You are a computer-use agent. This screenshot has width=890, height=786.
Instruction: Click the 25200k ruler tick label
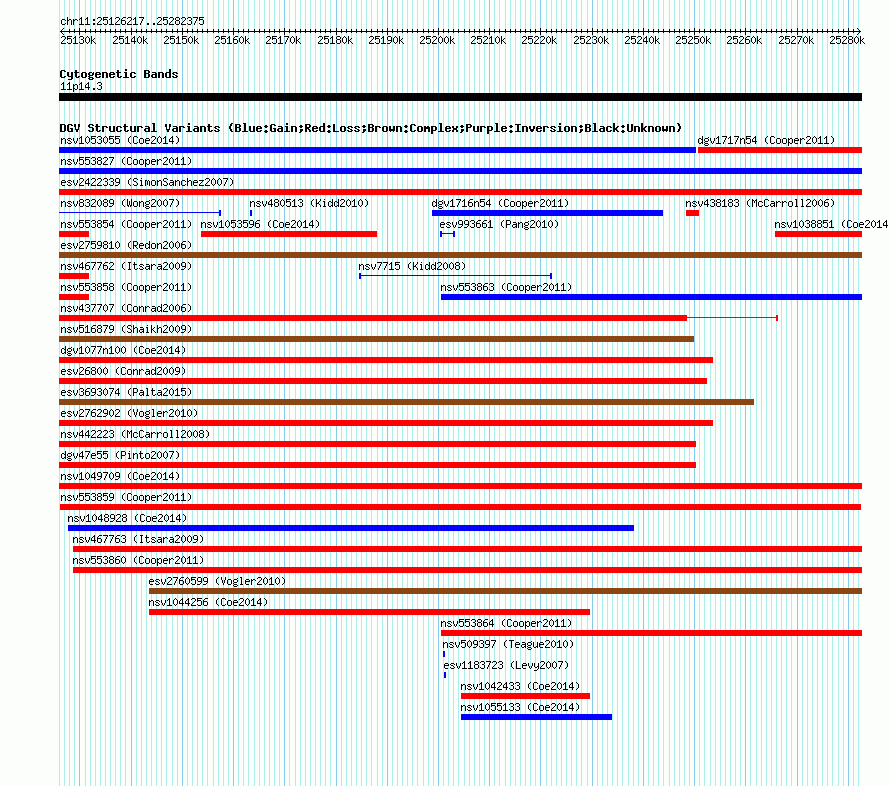click(437, 40)
